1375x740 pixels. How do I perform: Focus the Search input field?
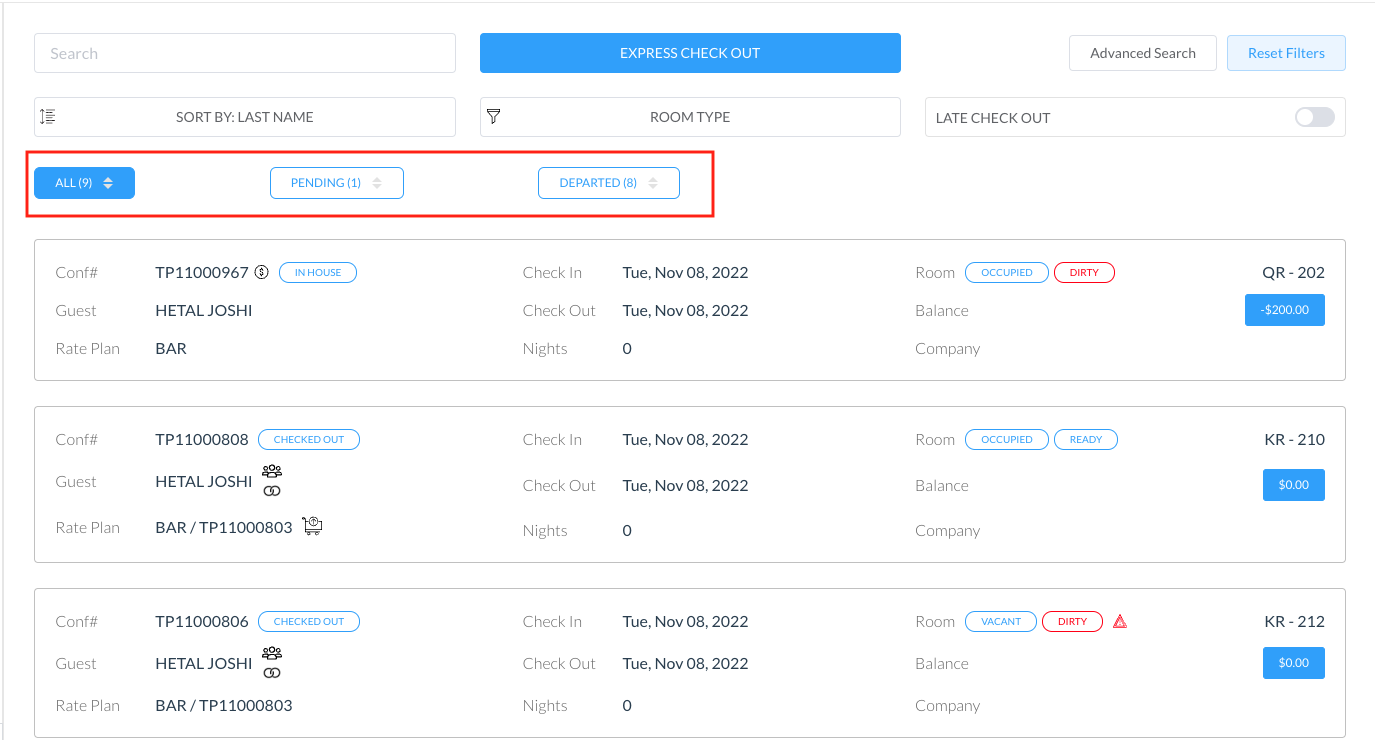coord(245,53)
